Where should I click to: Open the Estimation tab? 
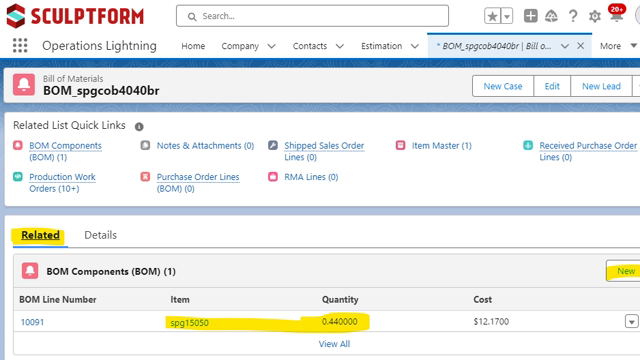pos(381,46)
